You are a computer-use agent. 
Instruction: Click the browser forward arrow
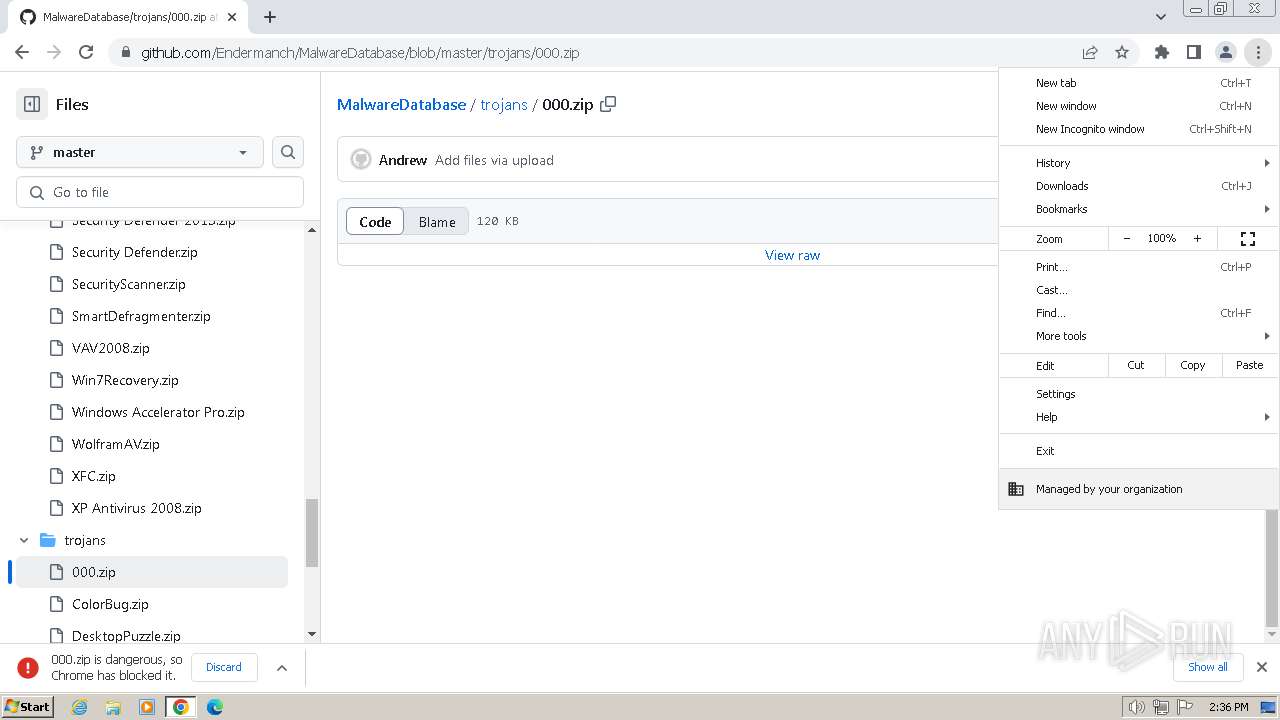54,52
